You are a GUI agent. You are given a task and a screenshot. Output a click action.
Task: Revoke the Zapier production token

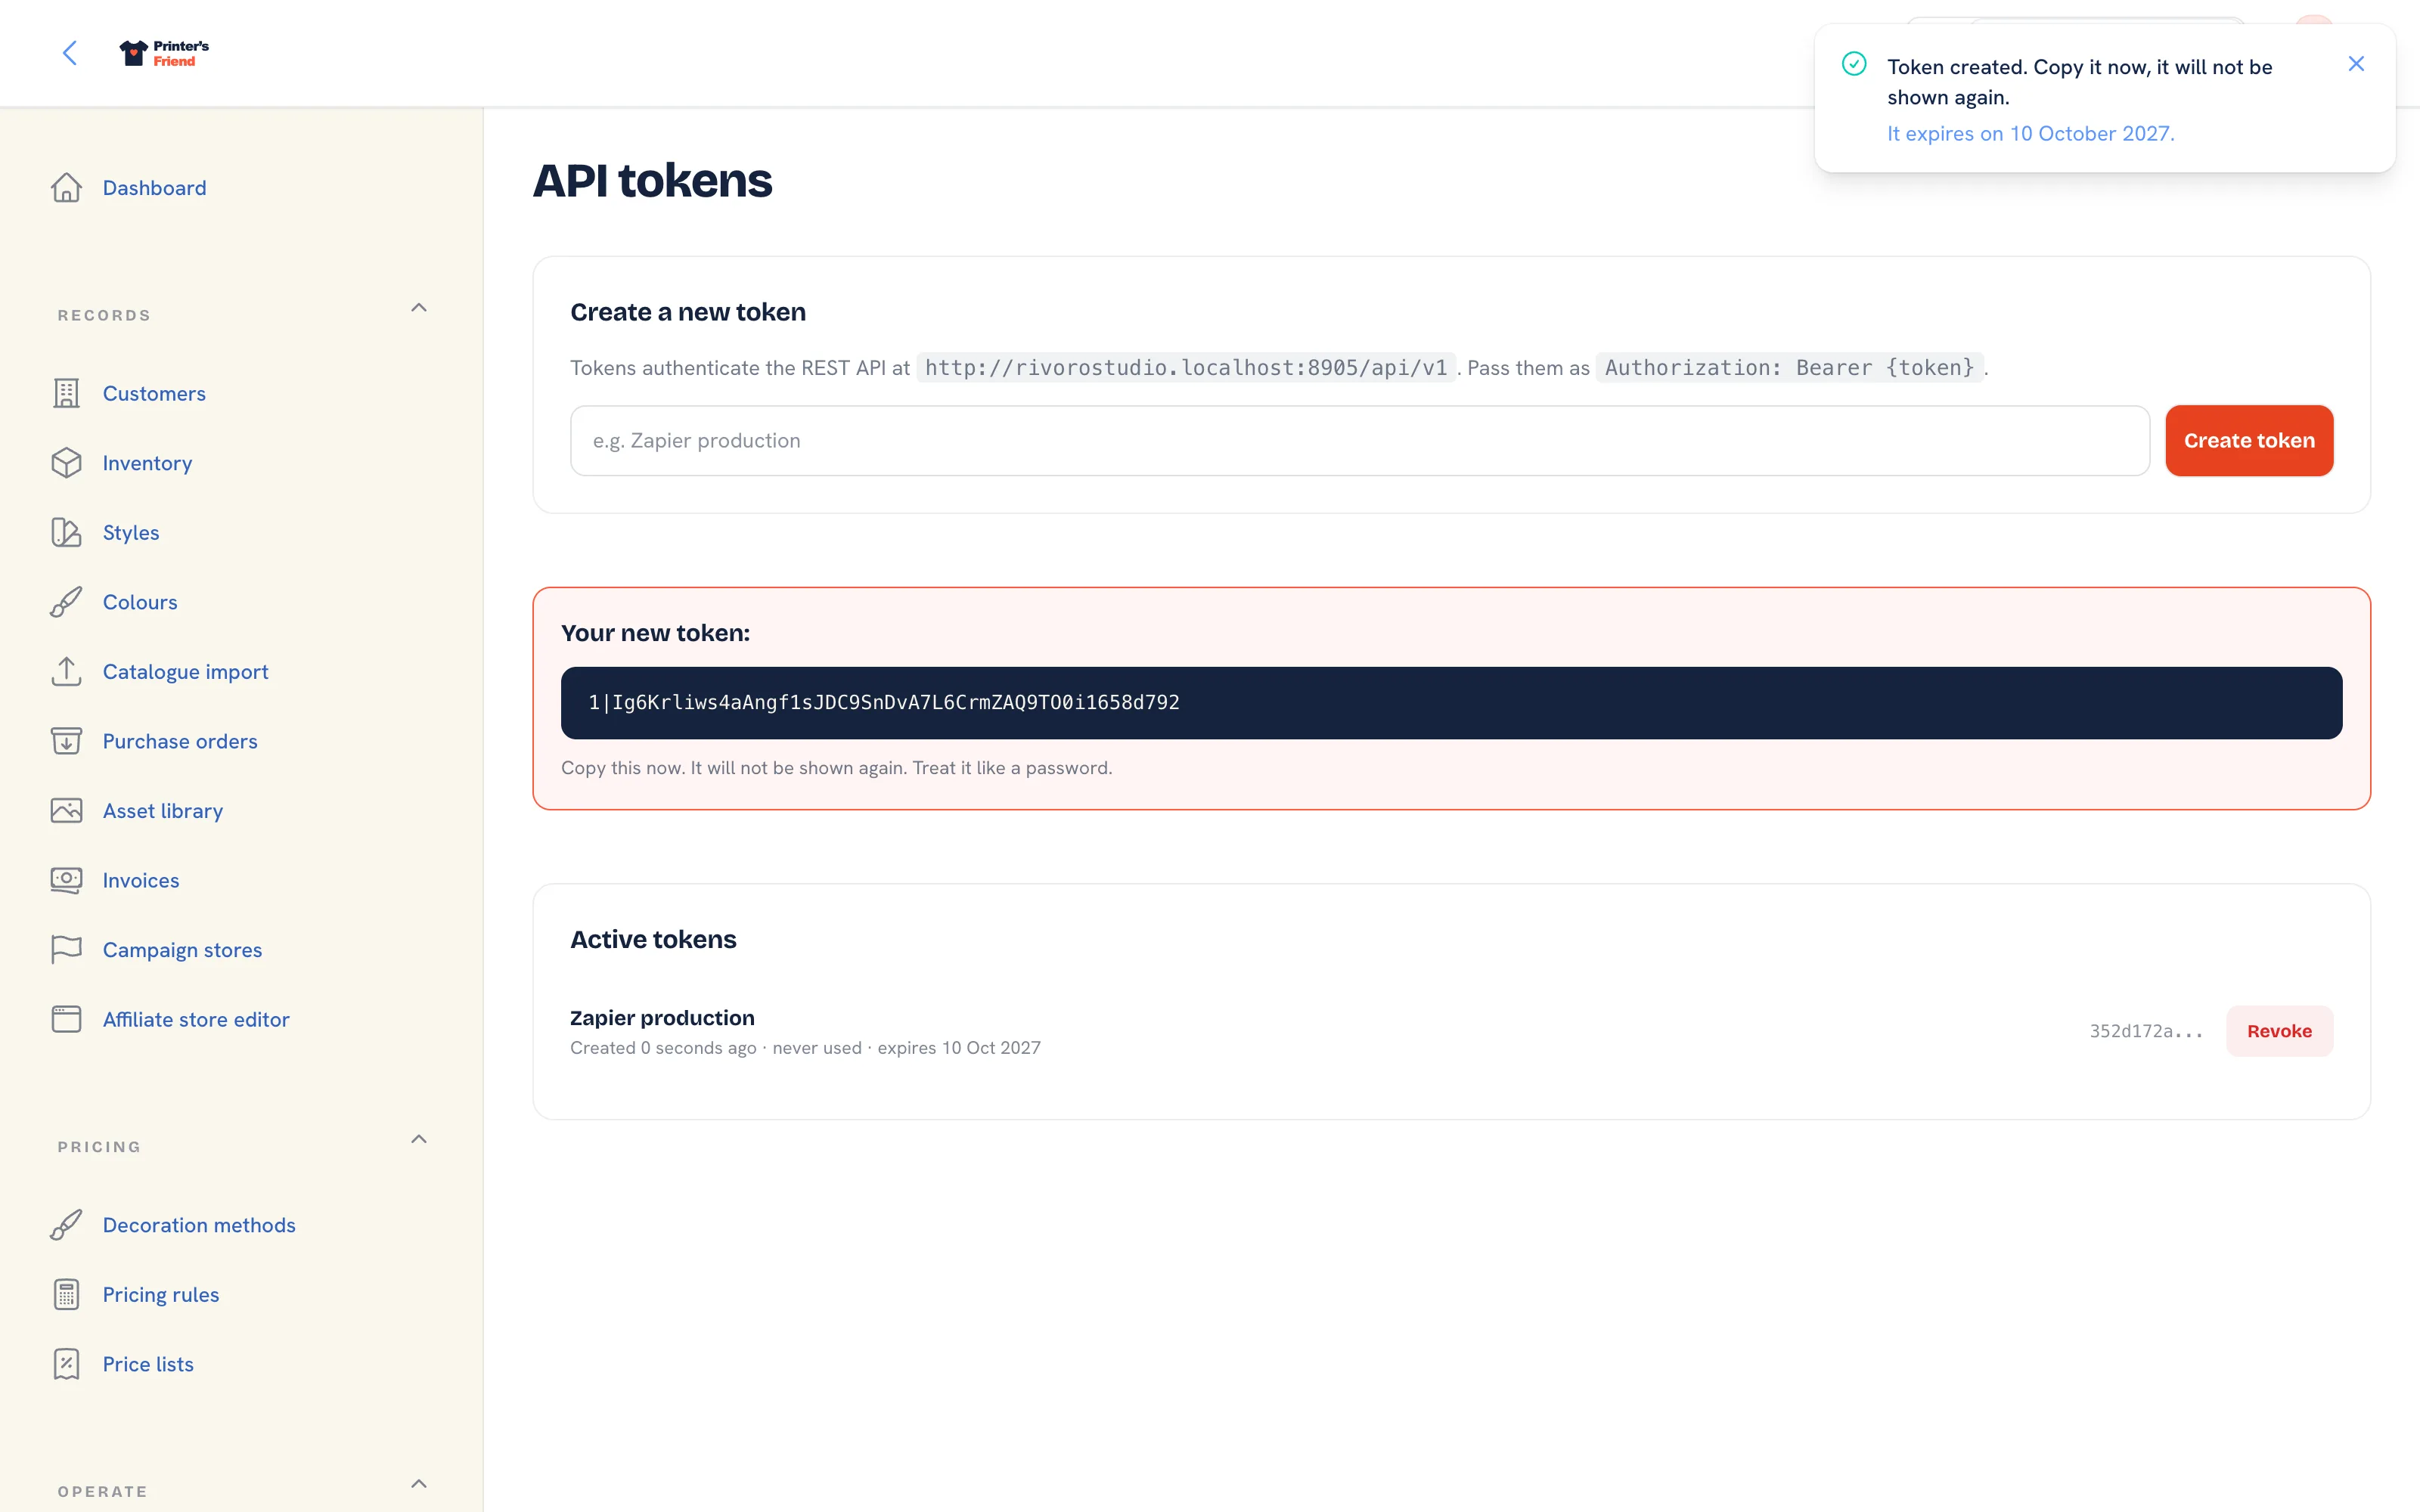(2279, 1031)
